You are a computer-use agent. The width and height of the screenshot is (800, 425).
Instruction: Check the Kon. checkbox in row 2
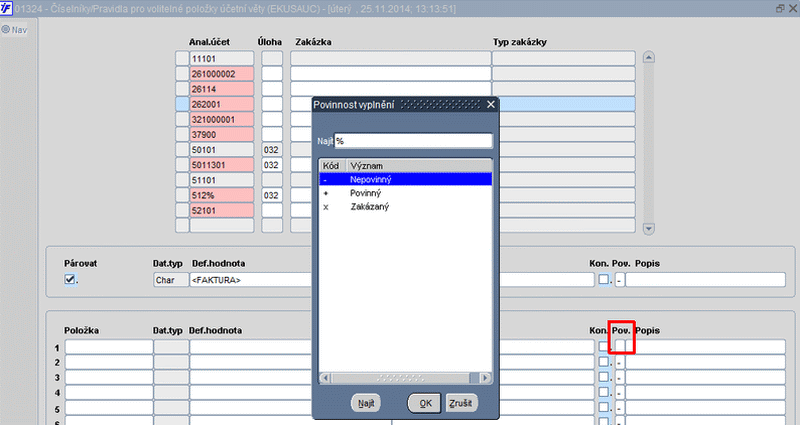pyautogui.click(x=604, y=362)
